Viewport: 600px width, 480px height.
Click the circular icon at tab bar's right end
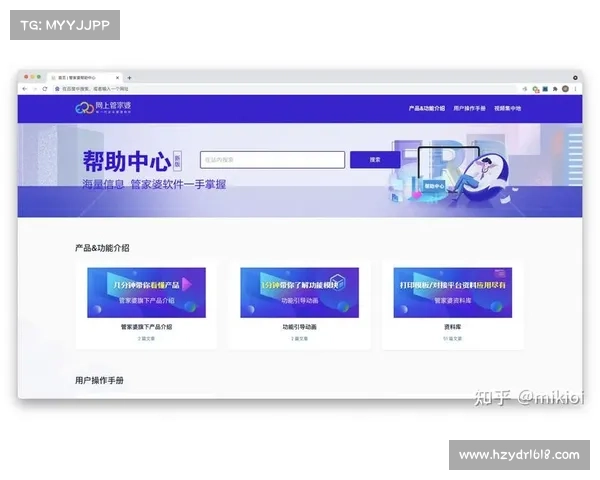(x=575, y=78)
